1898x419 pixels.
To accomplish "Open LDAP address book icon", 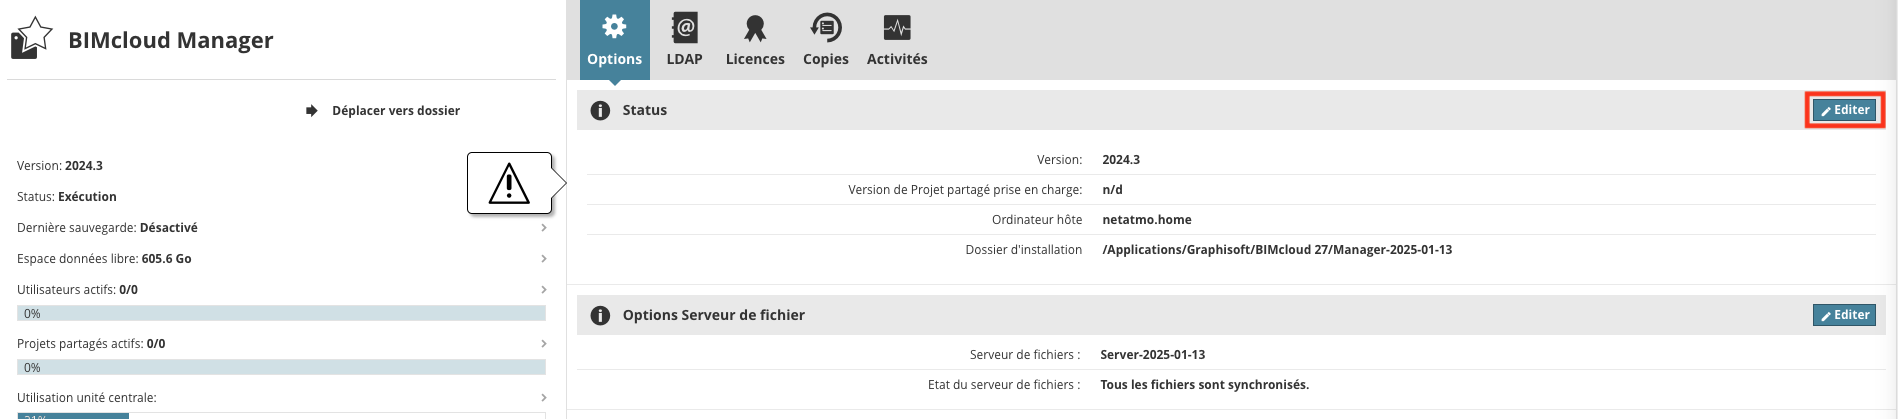I will pos(684,27).
